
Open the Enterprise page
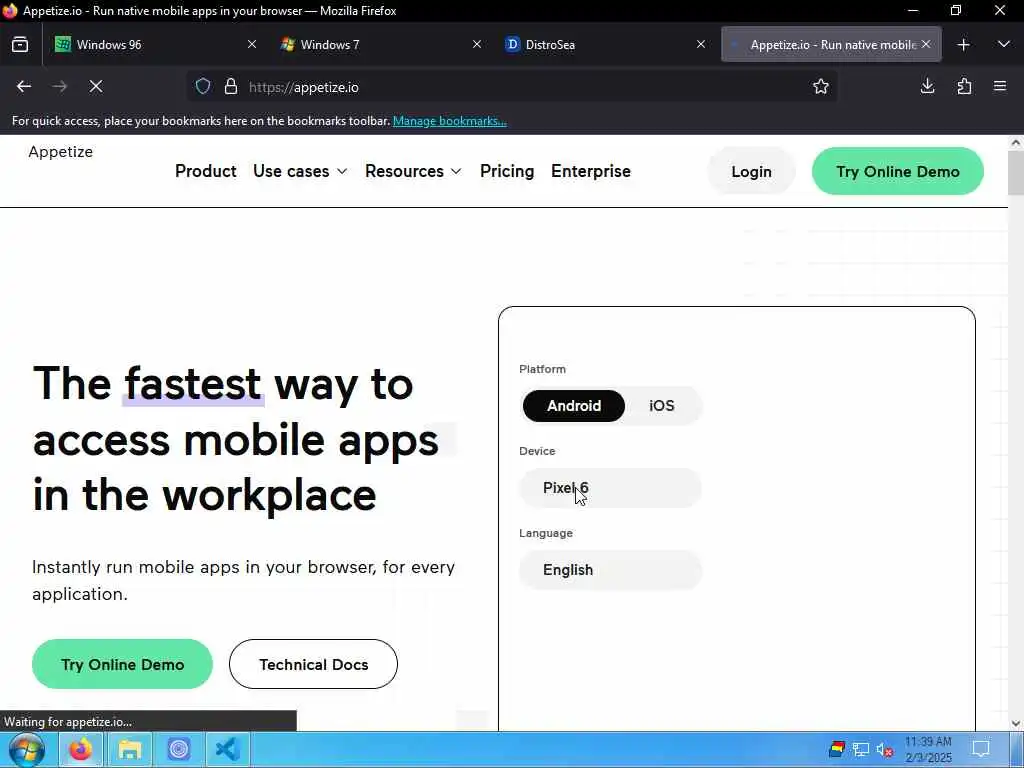coord(591,171)
